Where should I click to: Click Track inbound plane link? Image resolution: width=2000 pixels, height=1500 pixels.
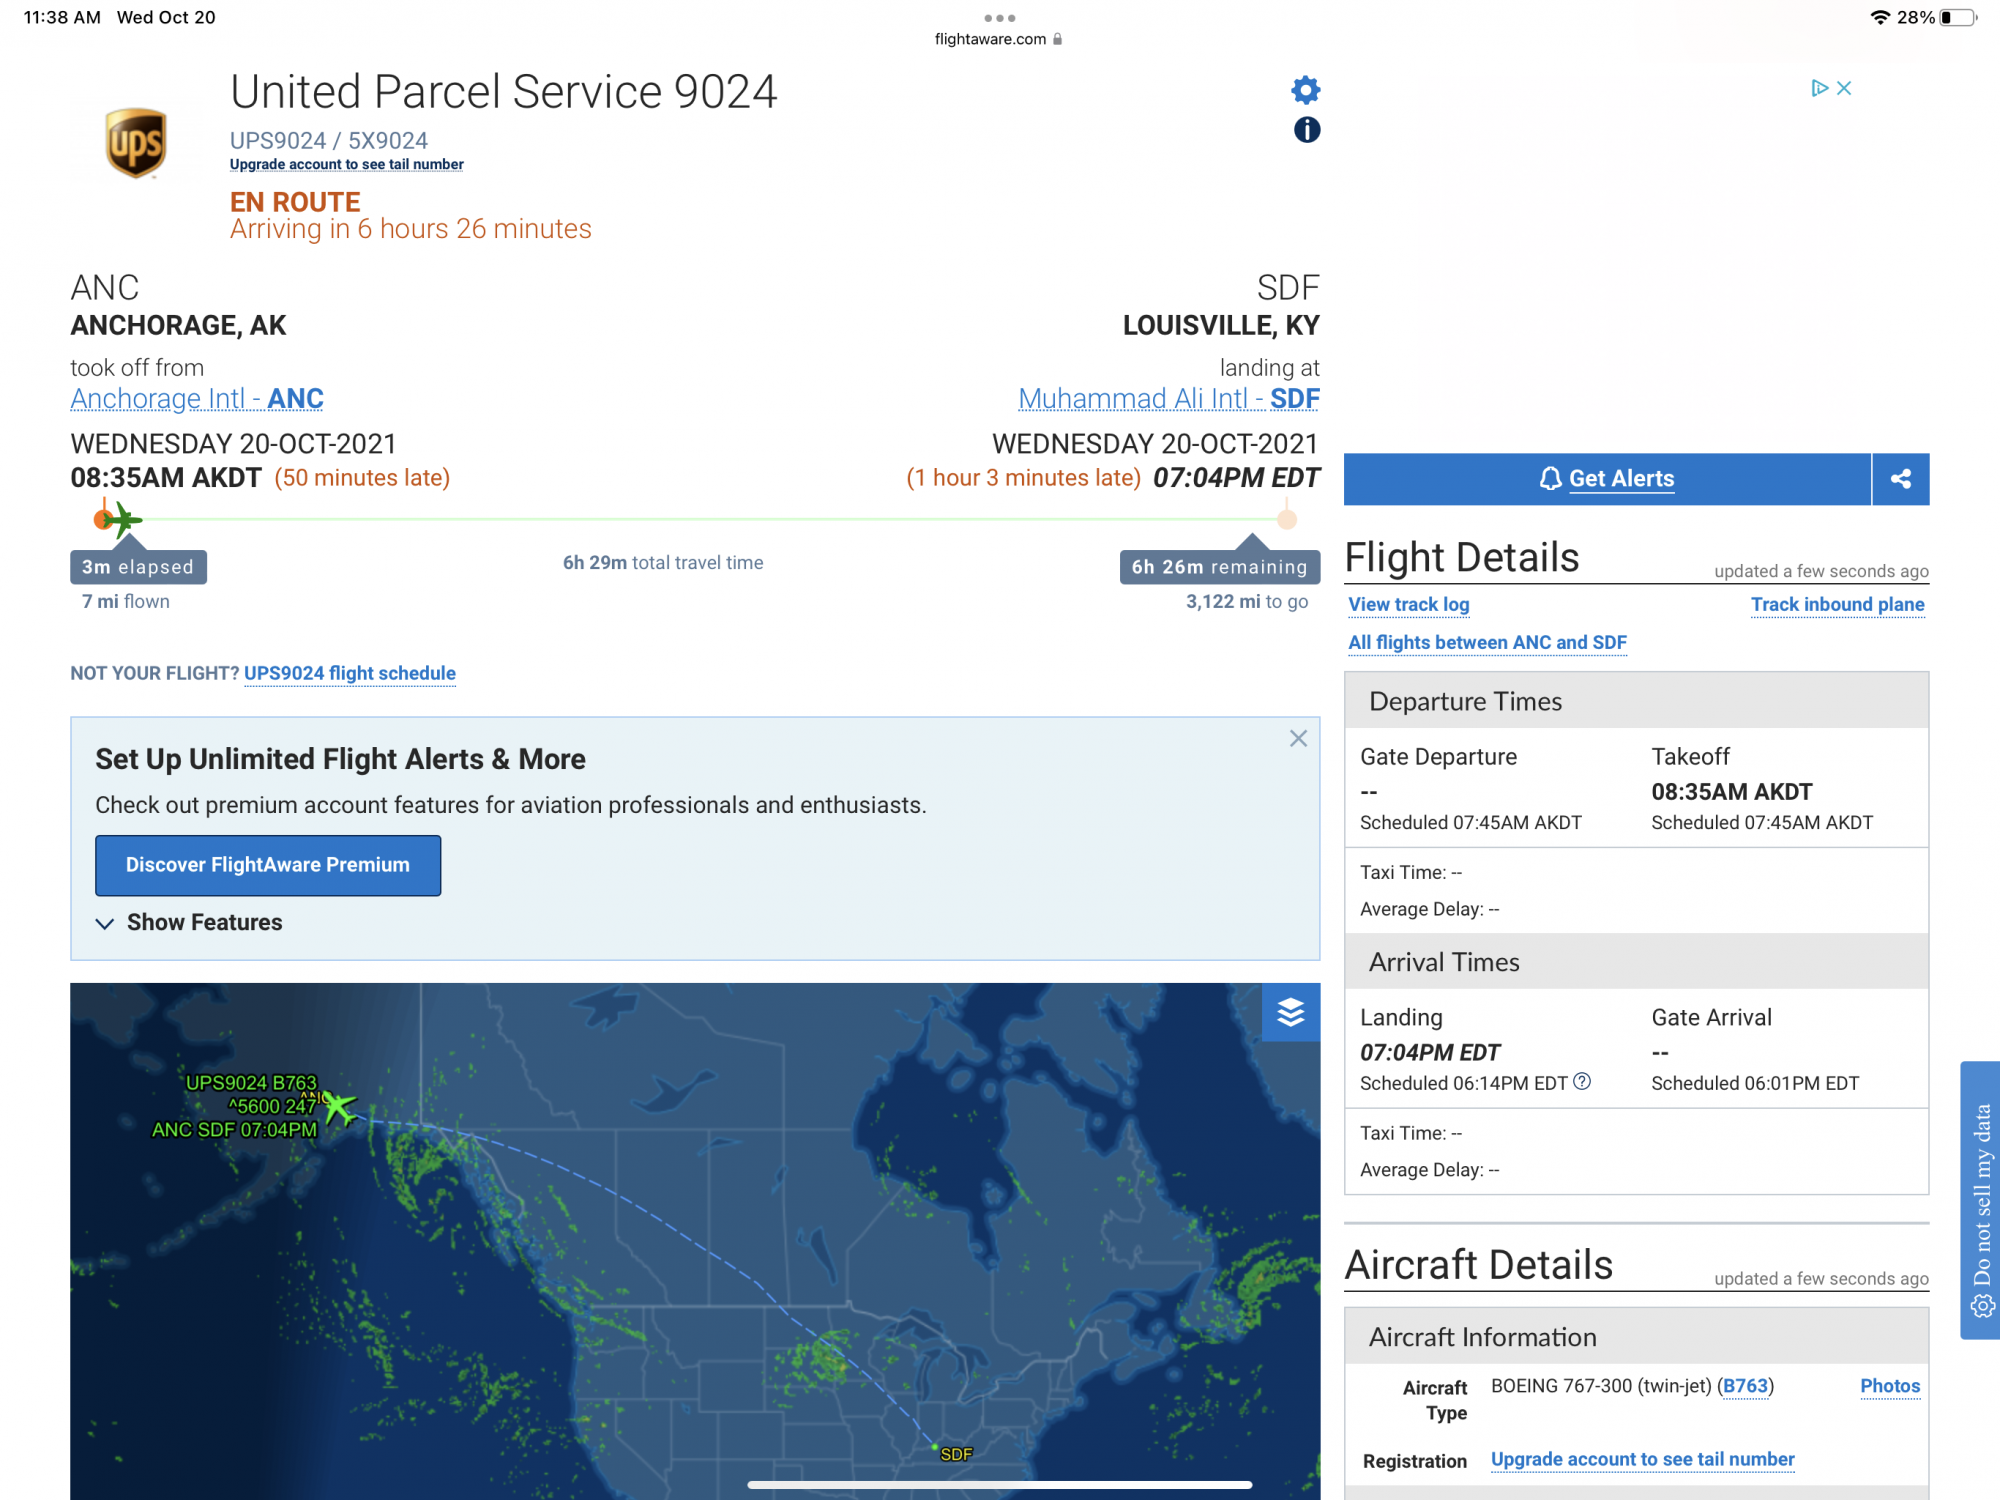click(1838, 604)
